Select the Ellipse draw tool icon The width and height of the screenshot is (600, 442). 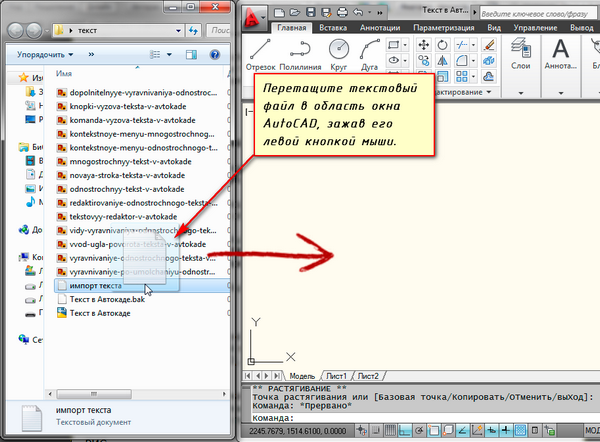click(x=393, y=60)
